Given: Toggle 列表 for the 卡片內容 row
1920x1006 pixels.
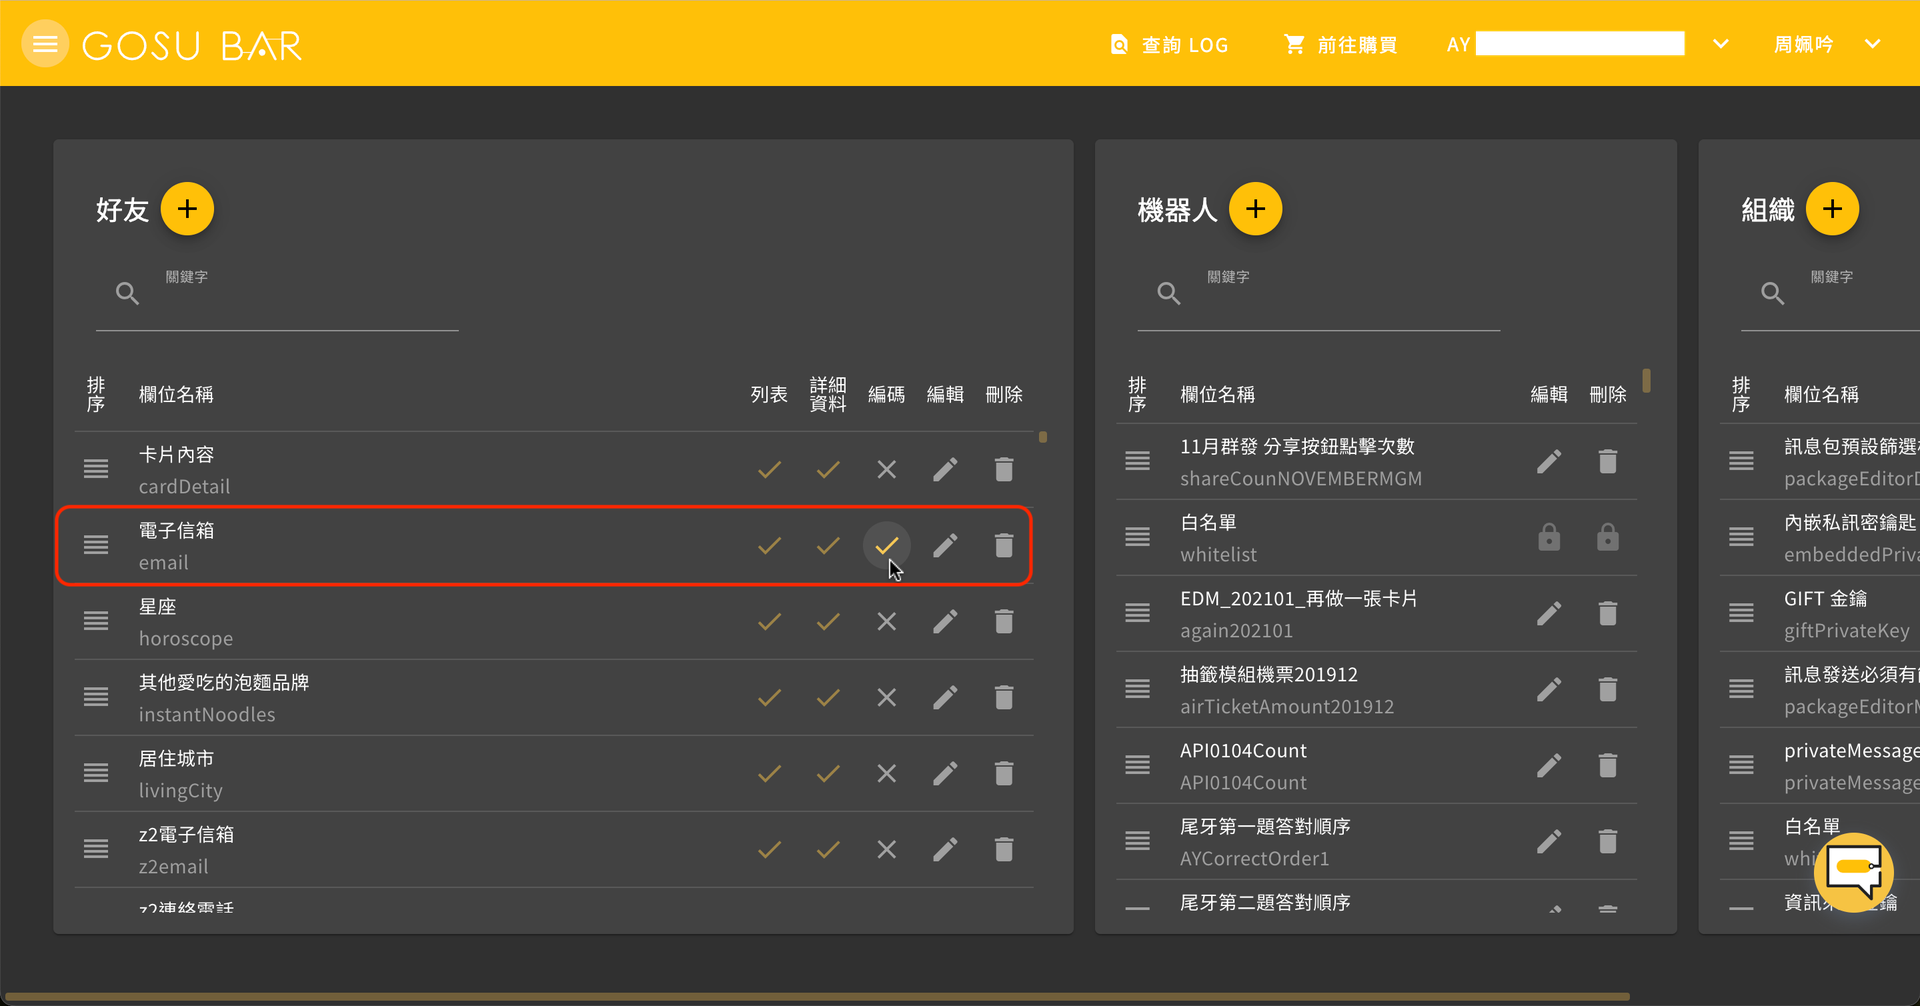Looking at the screenshot, I should (769, 469).
